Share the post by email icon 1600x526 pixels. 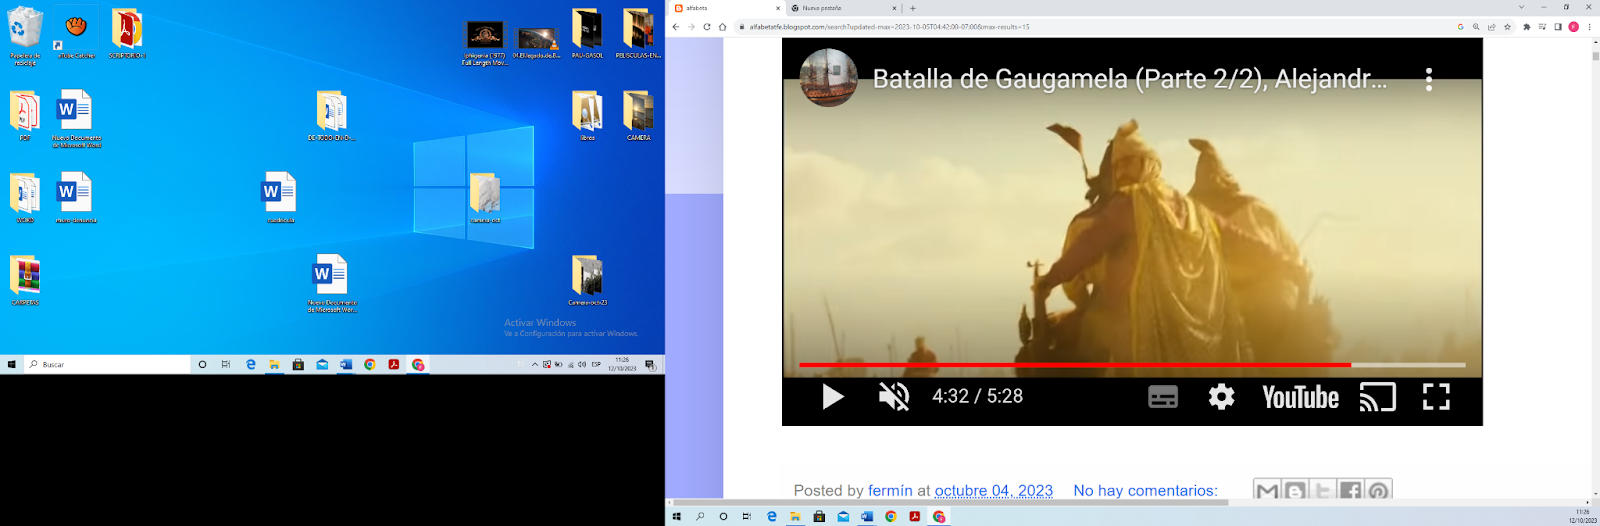1267,490
